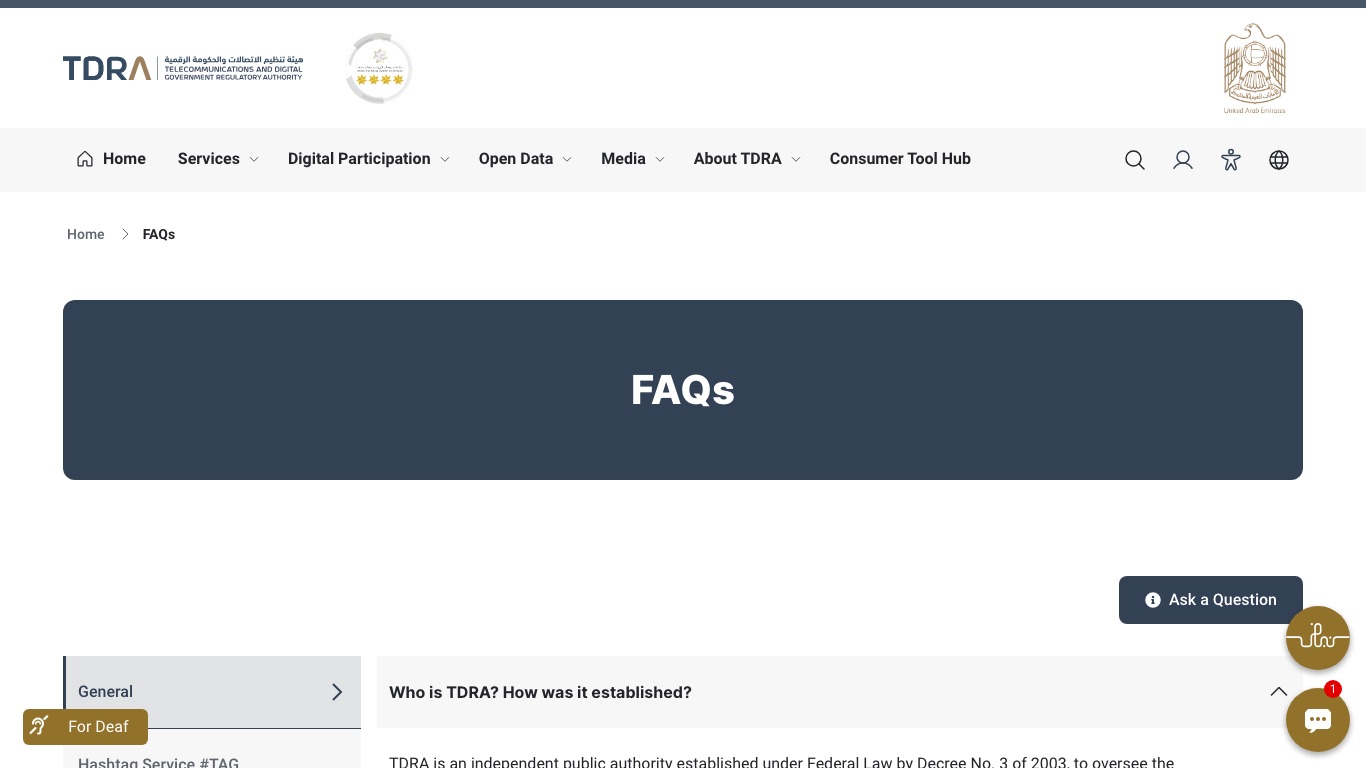Click Home in the navigation bar
Viewport: 1366px width, 768px height.
[124, 159]
